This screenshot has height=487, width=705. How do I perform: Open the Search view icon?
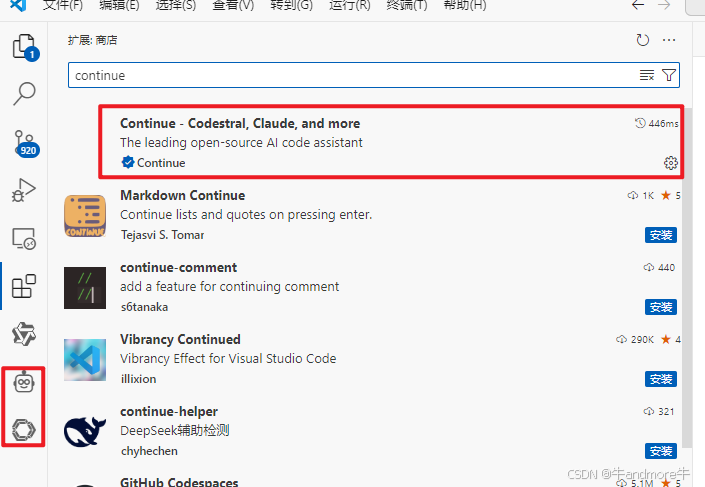pos(24,94)
